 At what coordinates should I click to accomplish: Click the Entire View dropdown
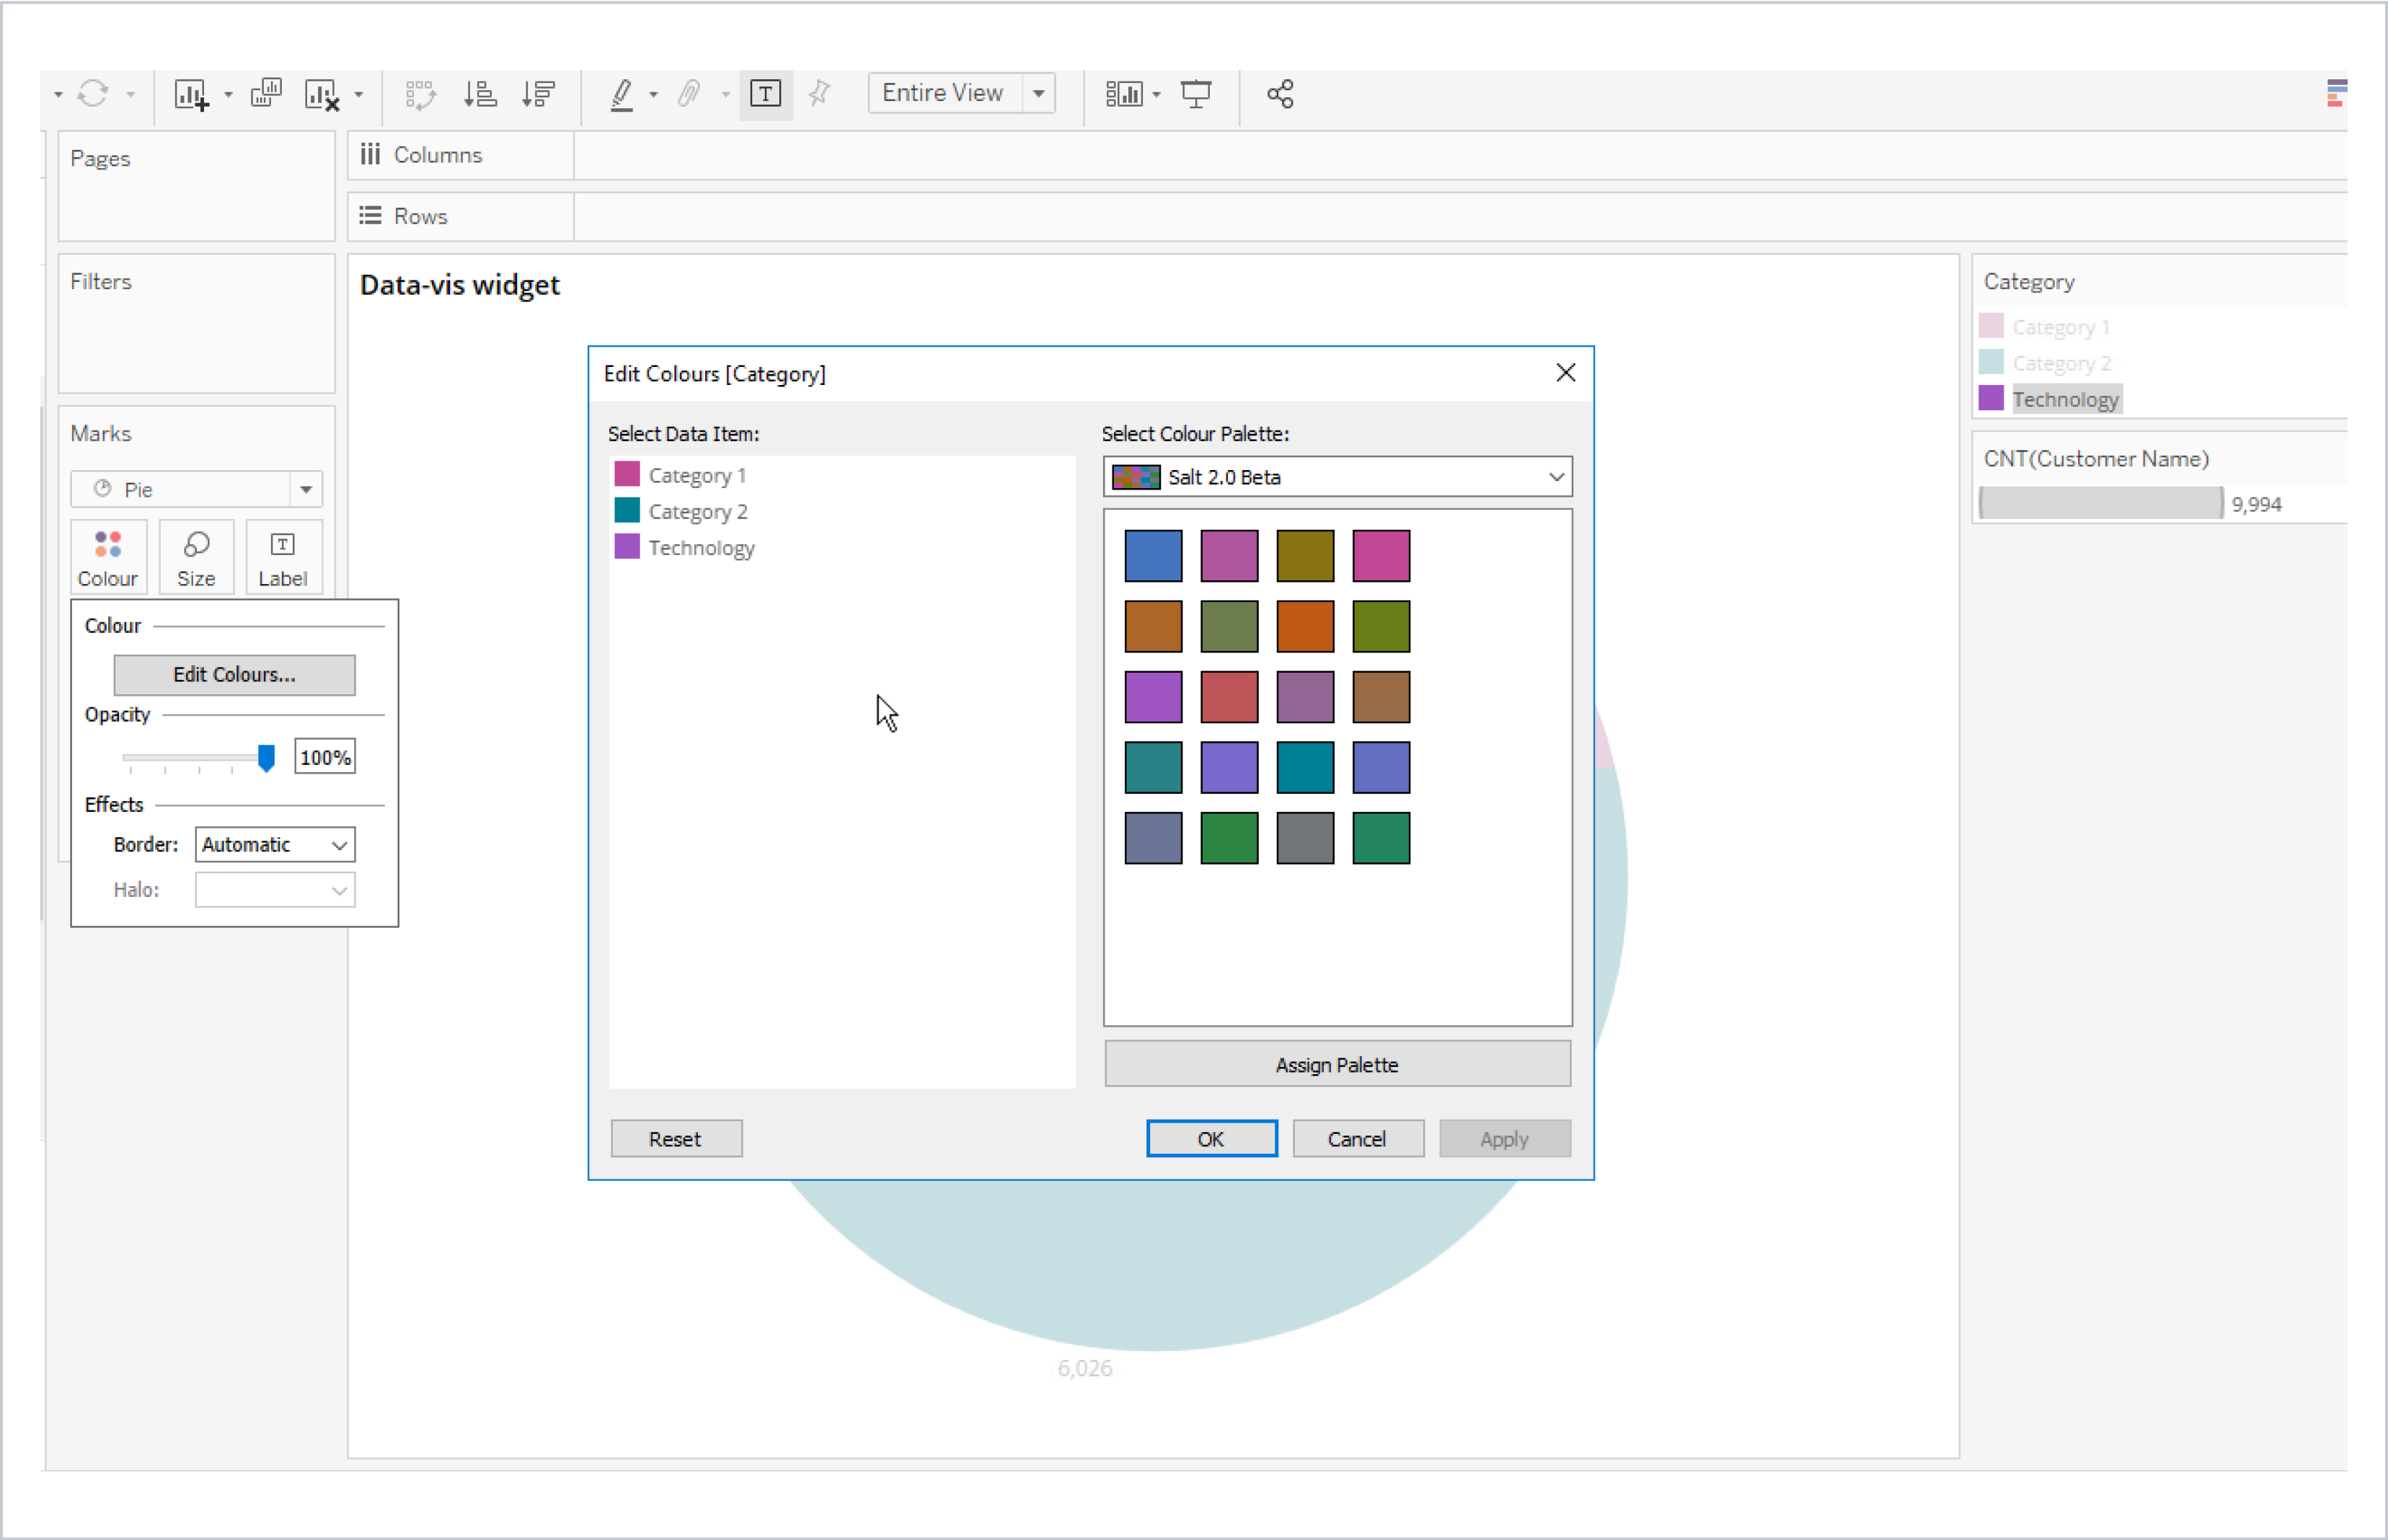[x=961, y=94]
